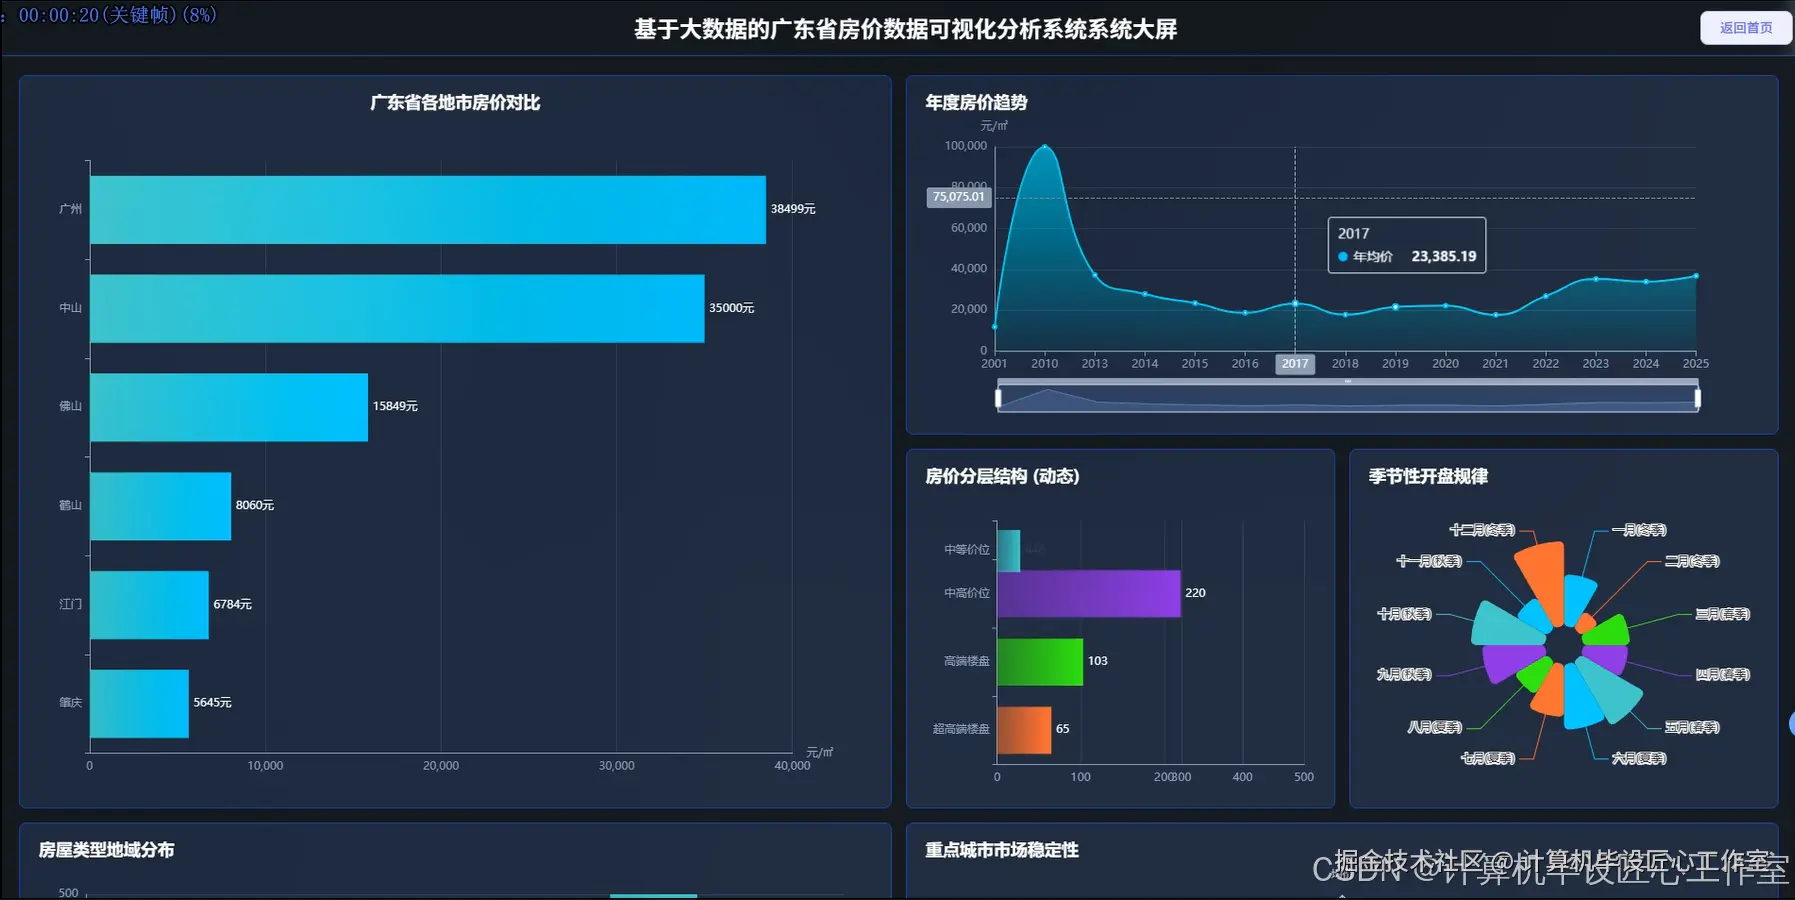Viewport: 1795px width, 900px height.
Task: Click the 年度房价趋势 panel title
Action: tap(976, 102)
